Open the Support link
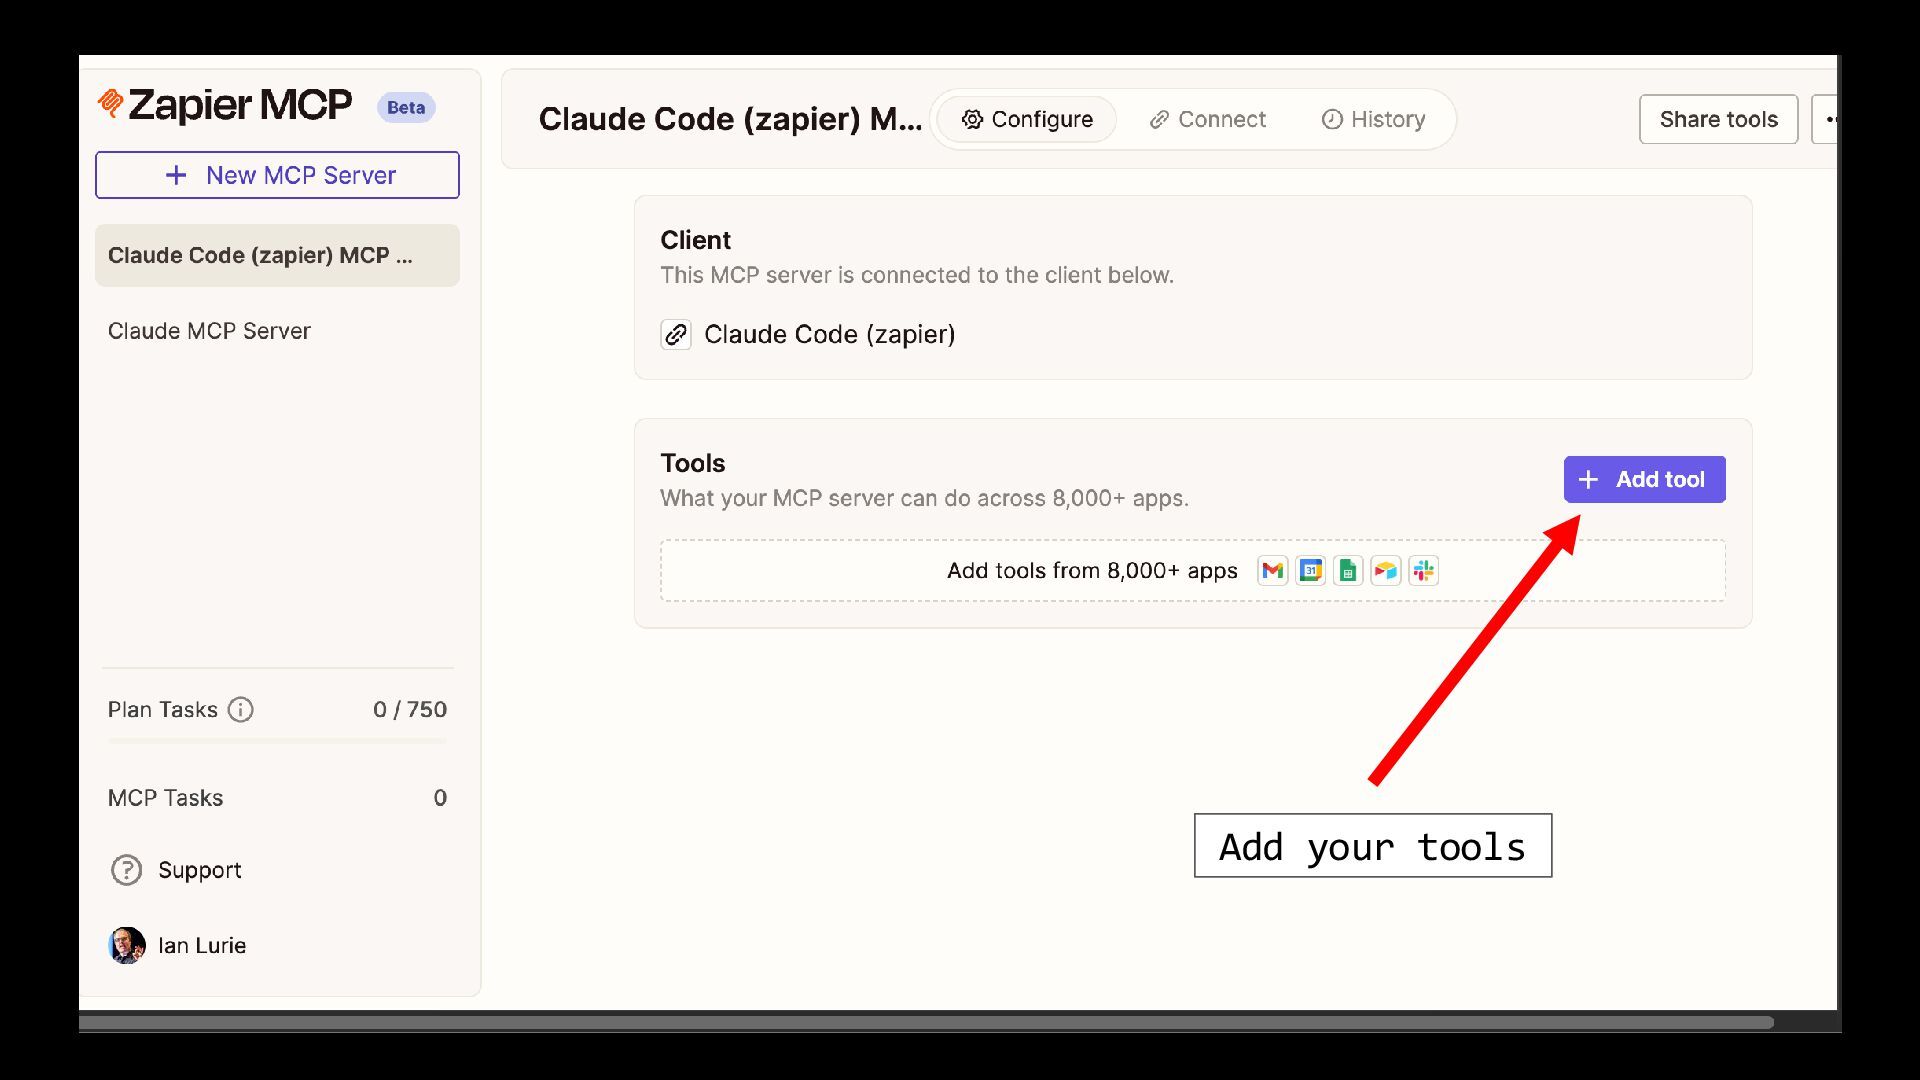The height and width of the screenshot is (1080, 1920). coord(199,870)
